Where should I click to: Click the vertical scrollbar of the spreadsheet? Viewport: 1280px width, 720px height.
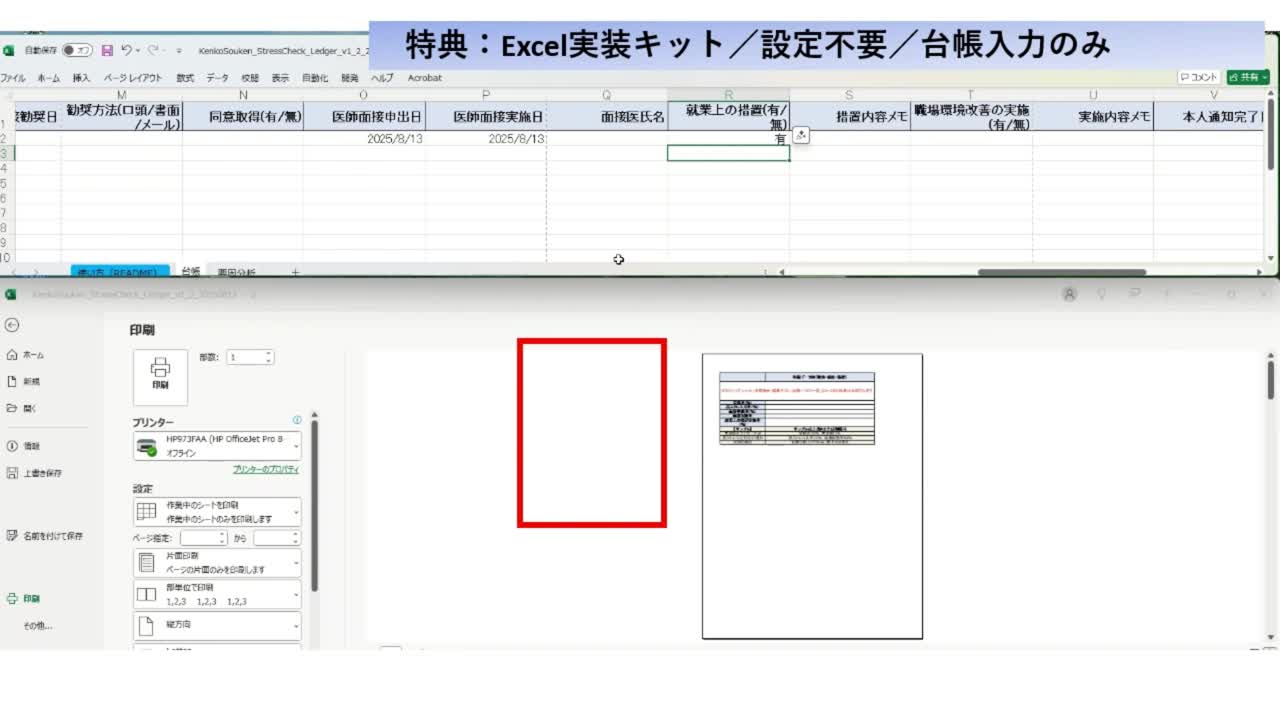[1271, 135]
